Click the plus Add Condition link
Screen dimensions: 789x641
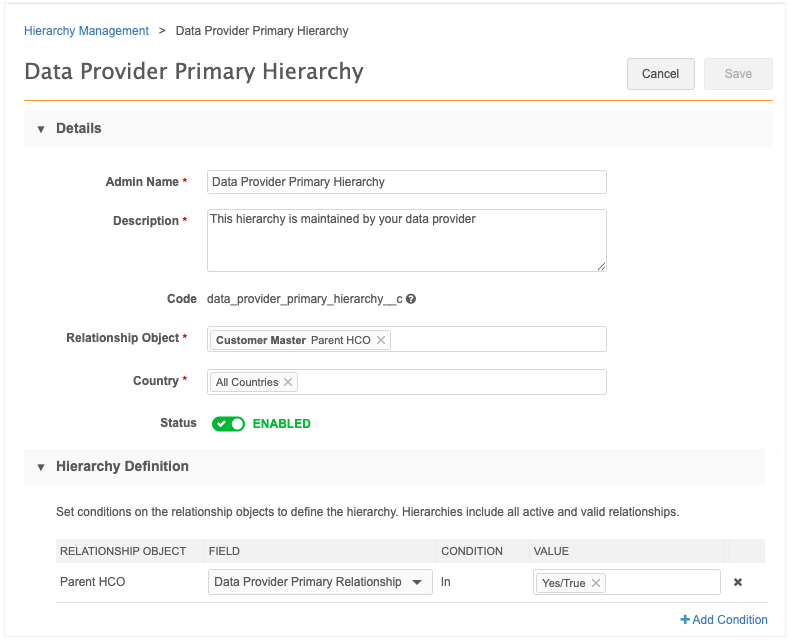[x=724, y=619]
